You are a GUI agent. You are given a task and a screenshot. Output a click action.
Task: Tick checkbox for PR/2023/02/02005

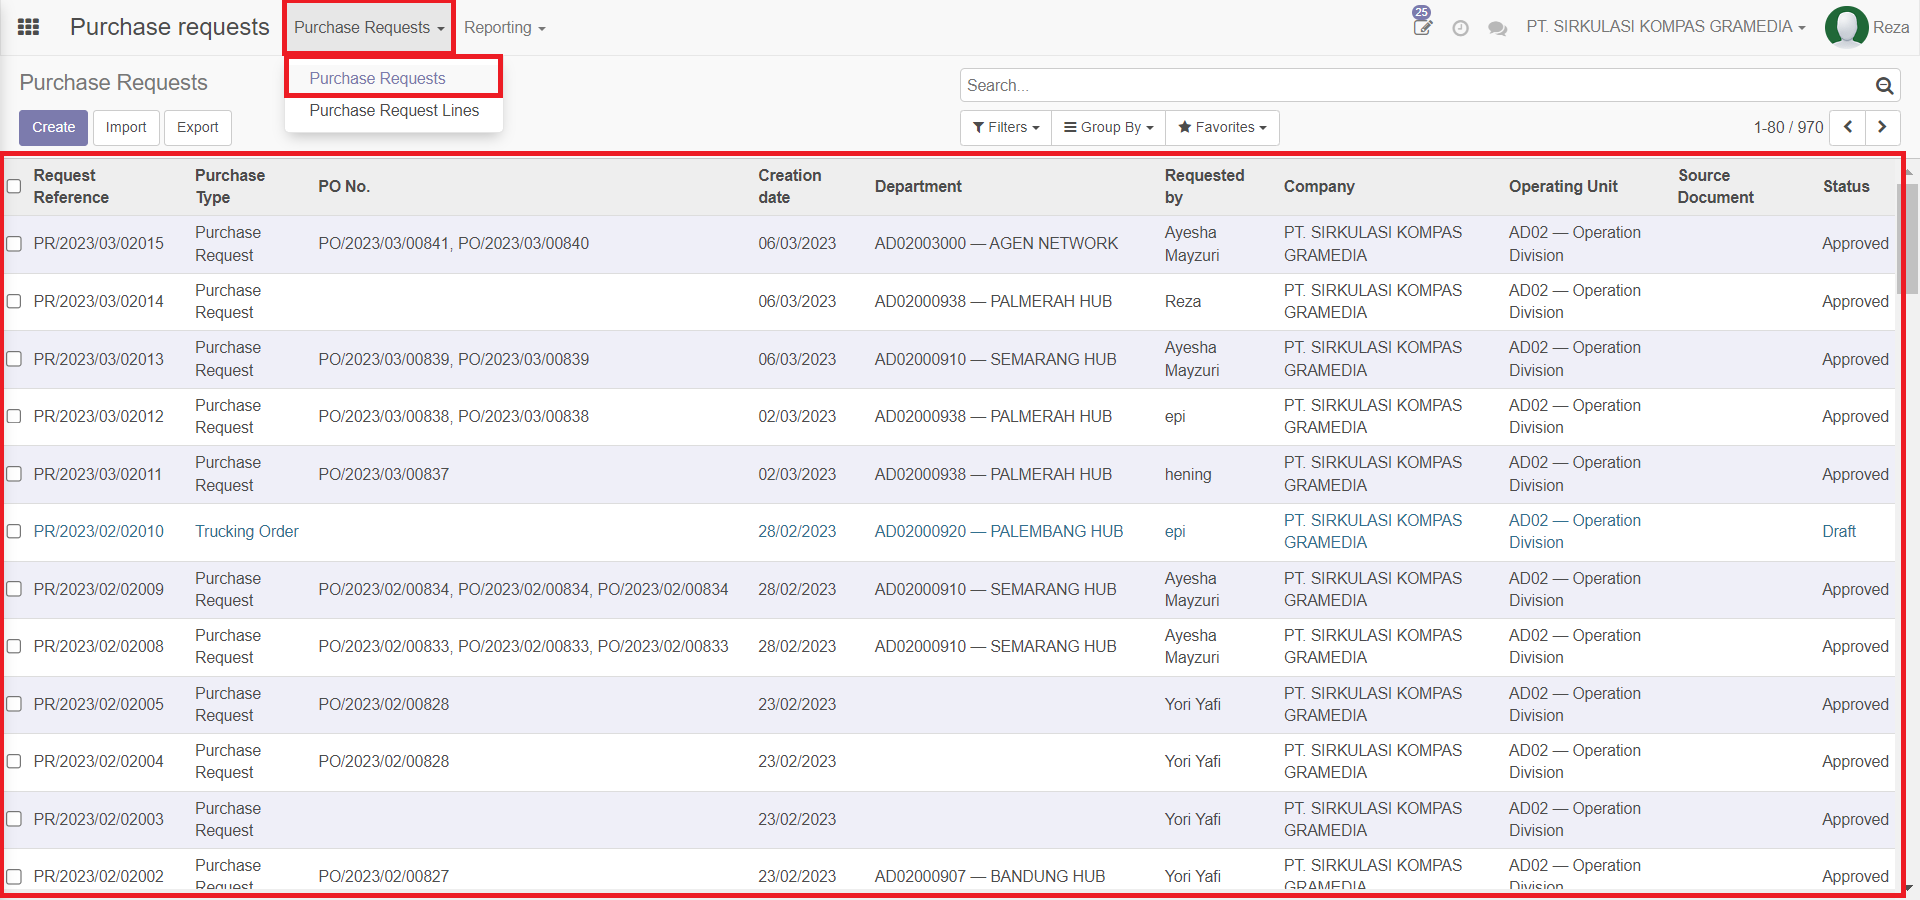pos(14,704)
